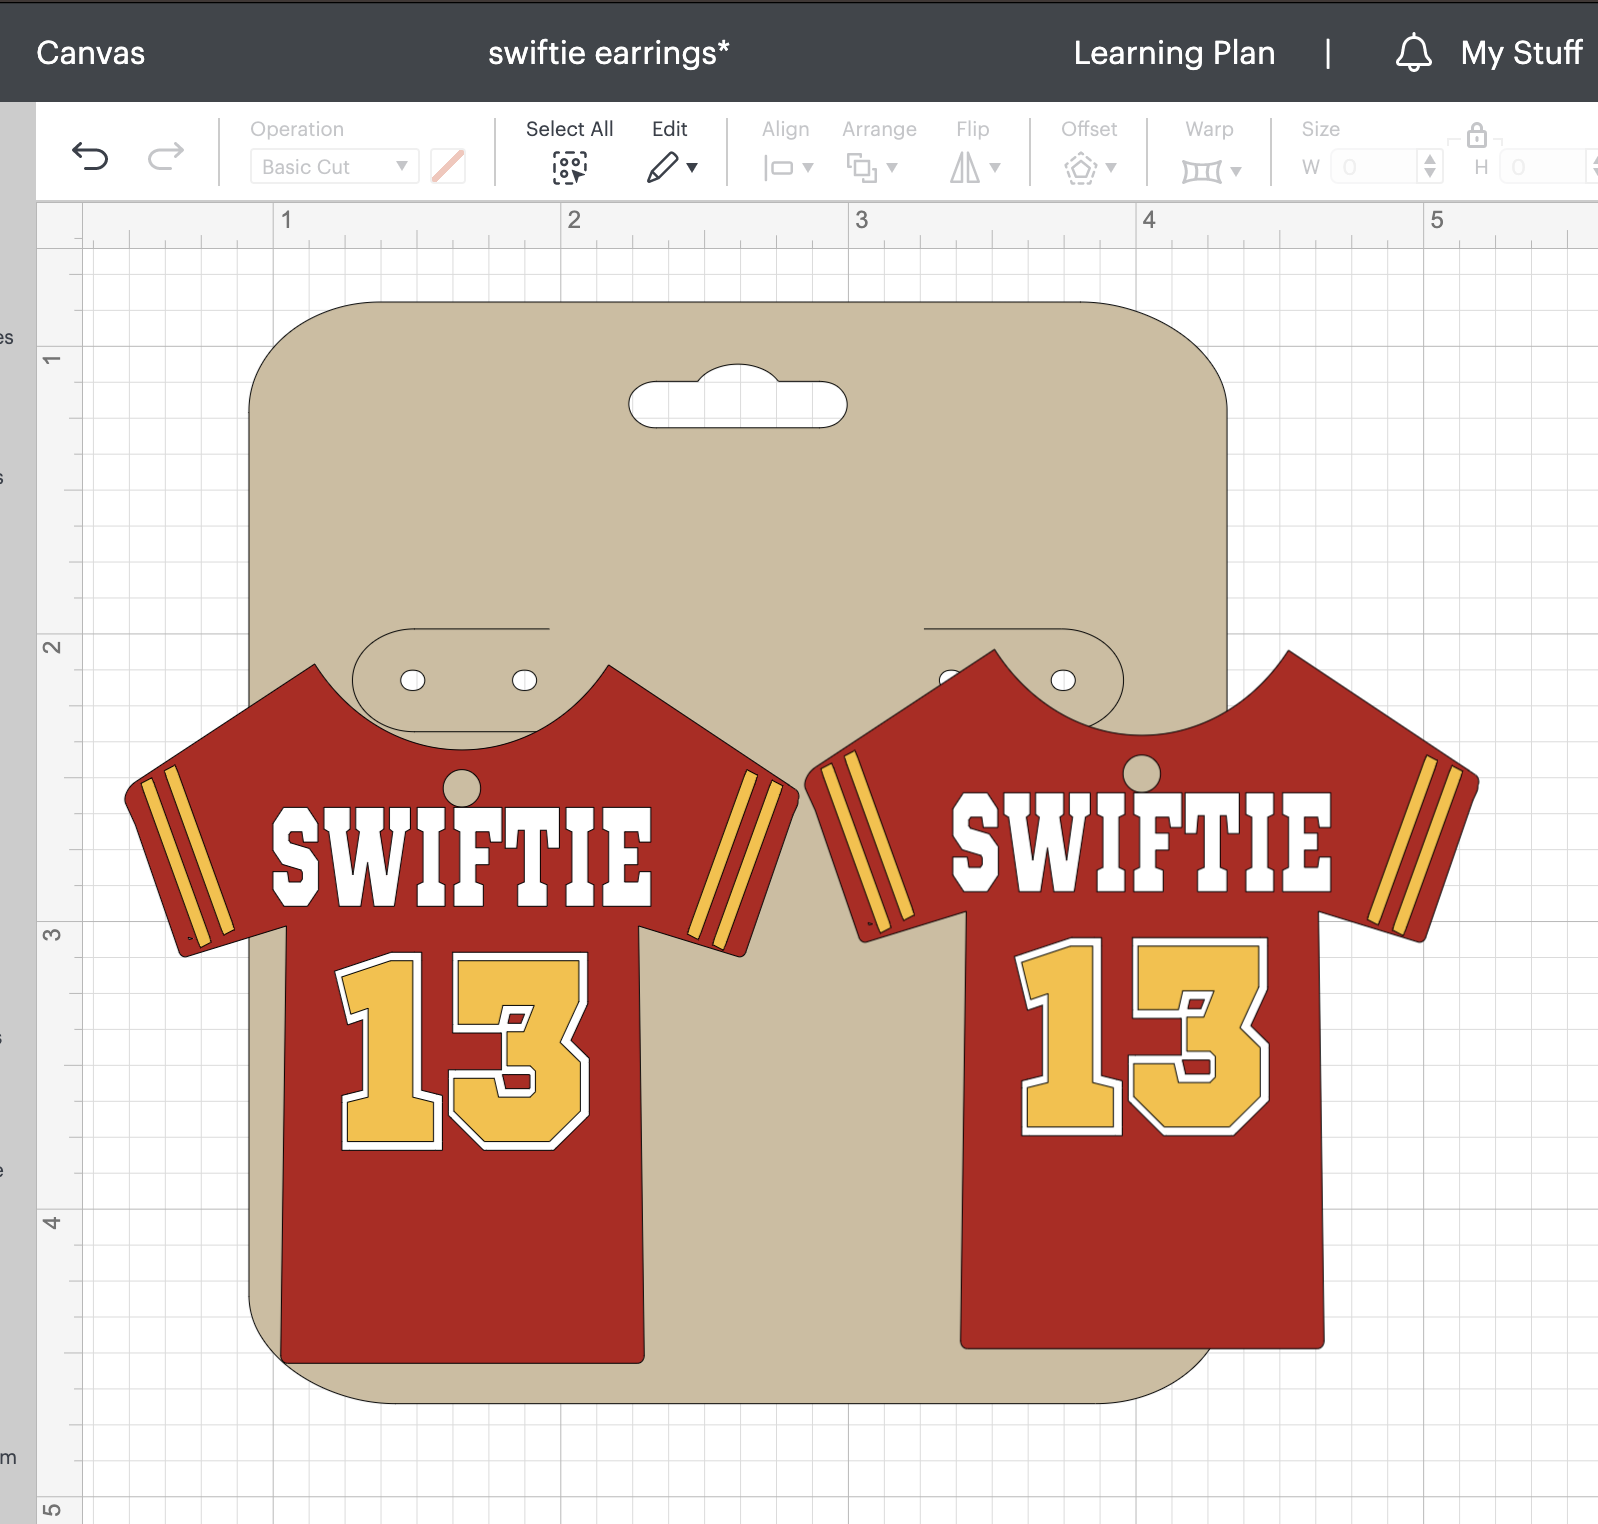The width and height of the screenshot is (1598, 1524).
Task: Select the right jersey number 13
Action: (1144, 1037)
